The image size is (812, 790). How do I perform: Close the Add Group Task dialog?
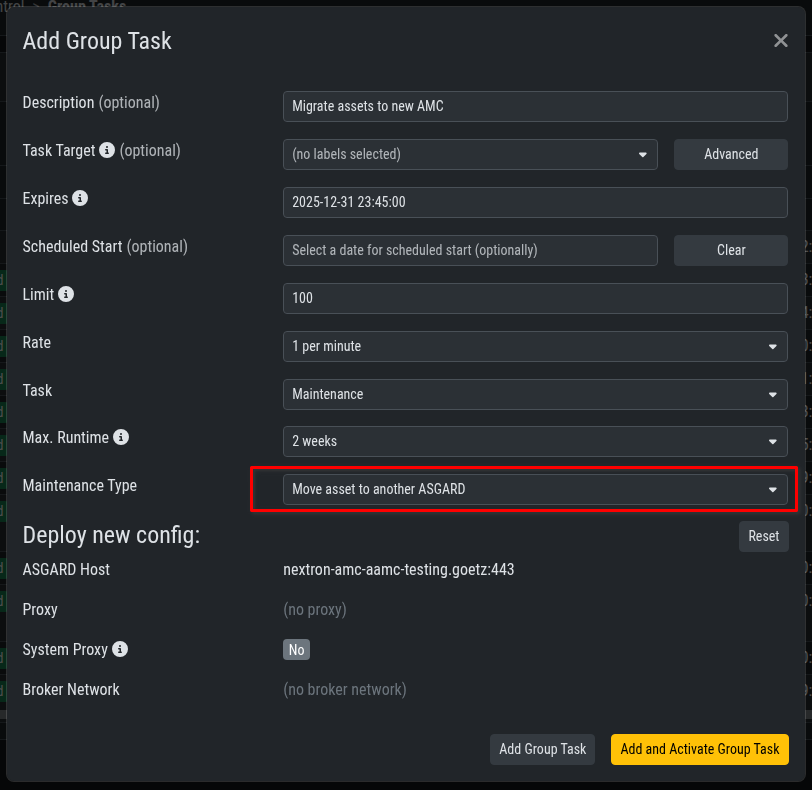780,41
